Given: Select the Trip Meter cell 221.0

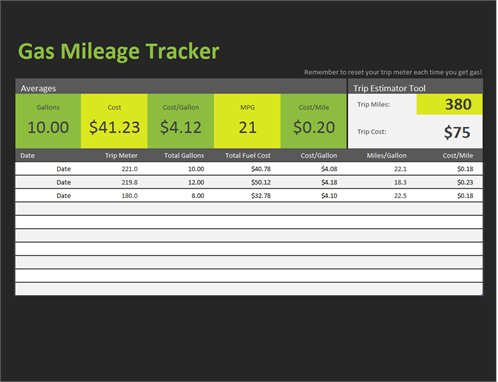Looking at the screenshot, I should pyautogui.click(x=129, y=169).
